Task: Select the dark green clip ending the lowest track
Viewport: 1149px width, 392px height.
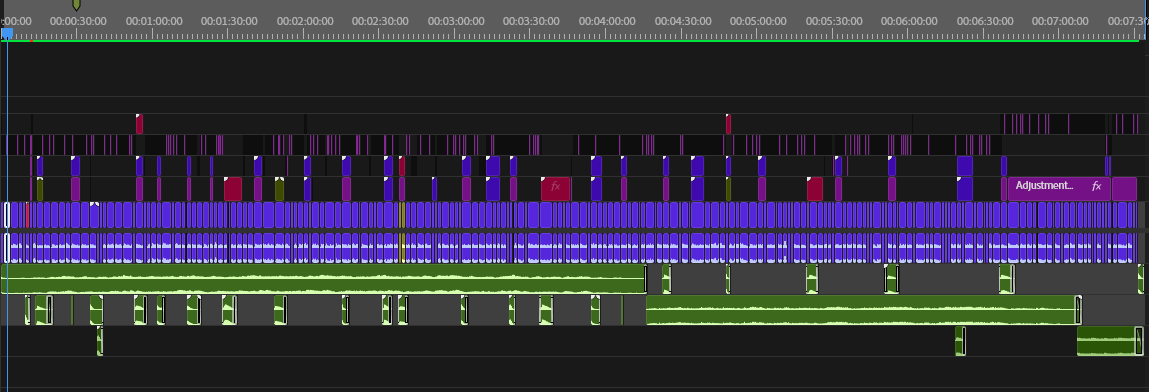Action: pos(1110,341)
